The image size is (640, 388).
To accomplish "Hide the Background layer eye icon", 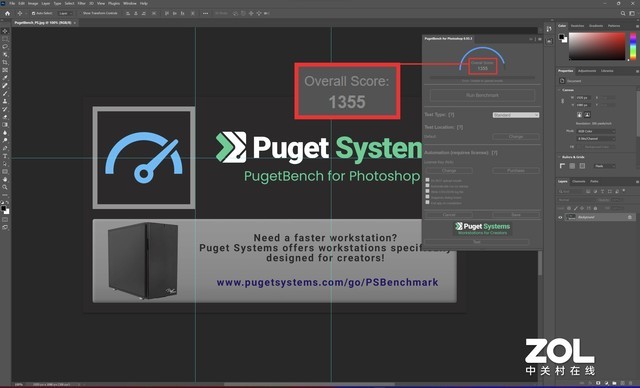I will (x=560, y=217).
